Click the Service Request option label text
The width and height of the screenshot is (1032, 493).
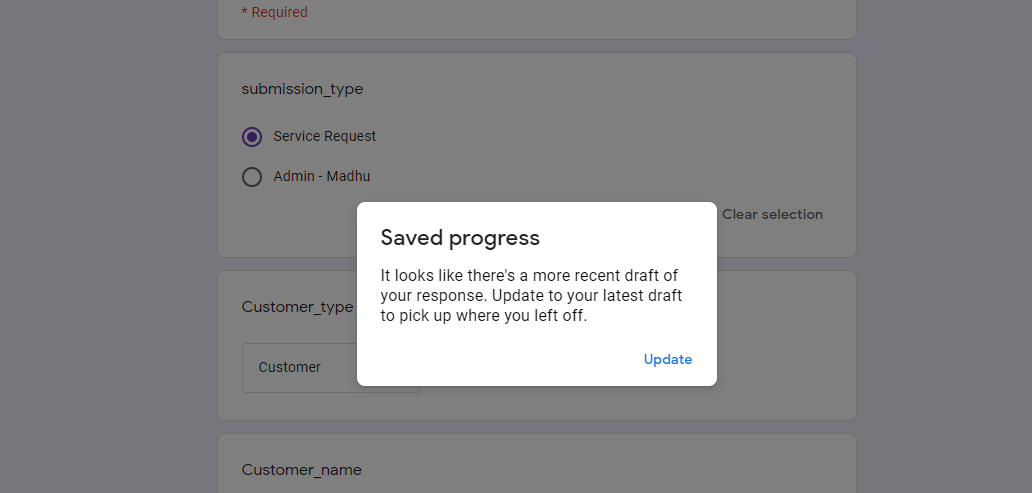[x=324, y=136]
